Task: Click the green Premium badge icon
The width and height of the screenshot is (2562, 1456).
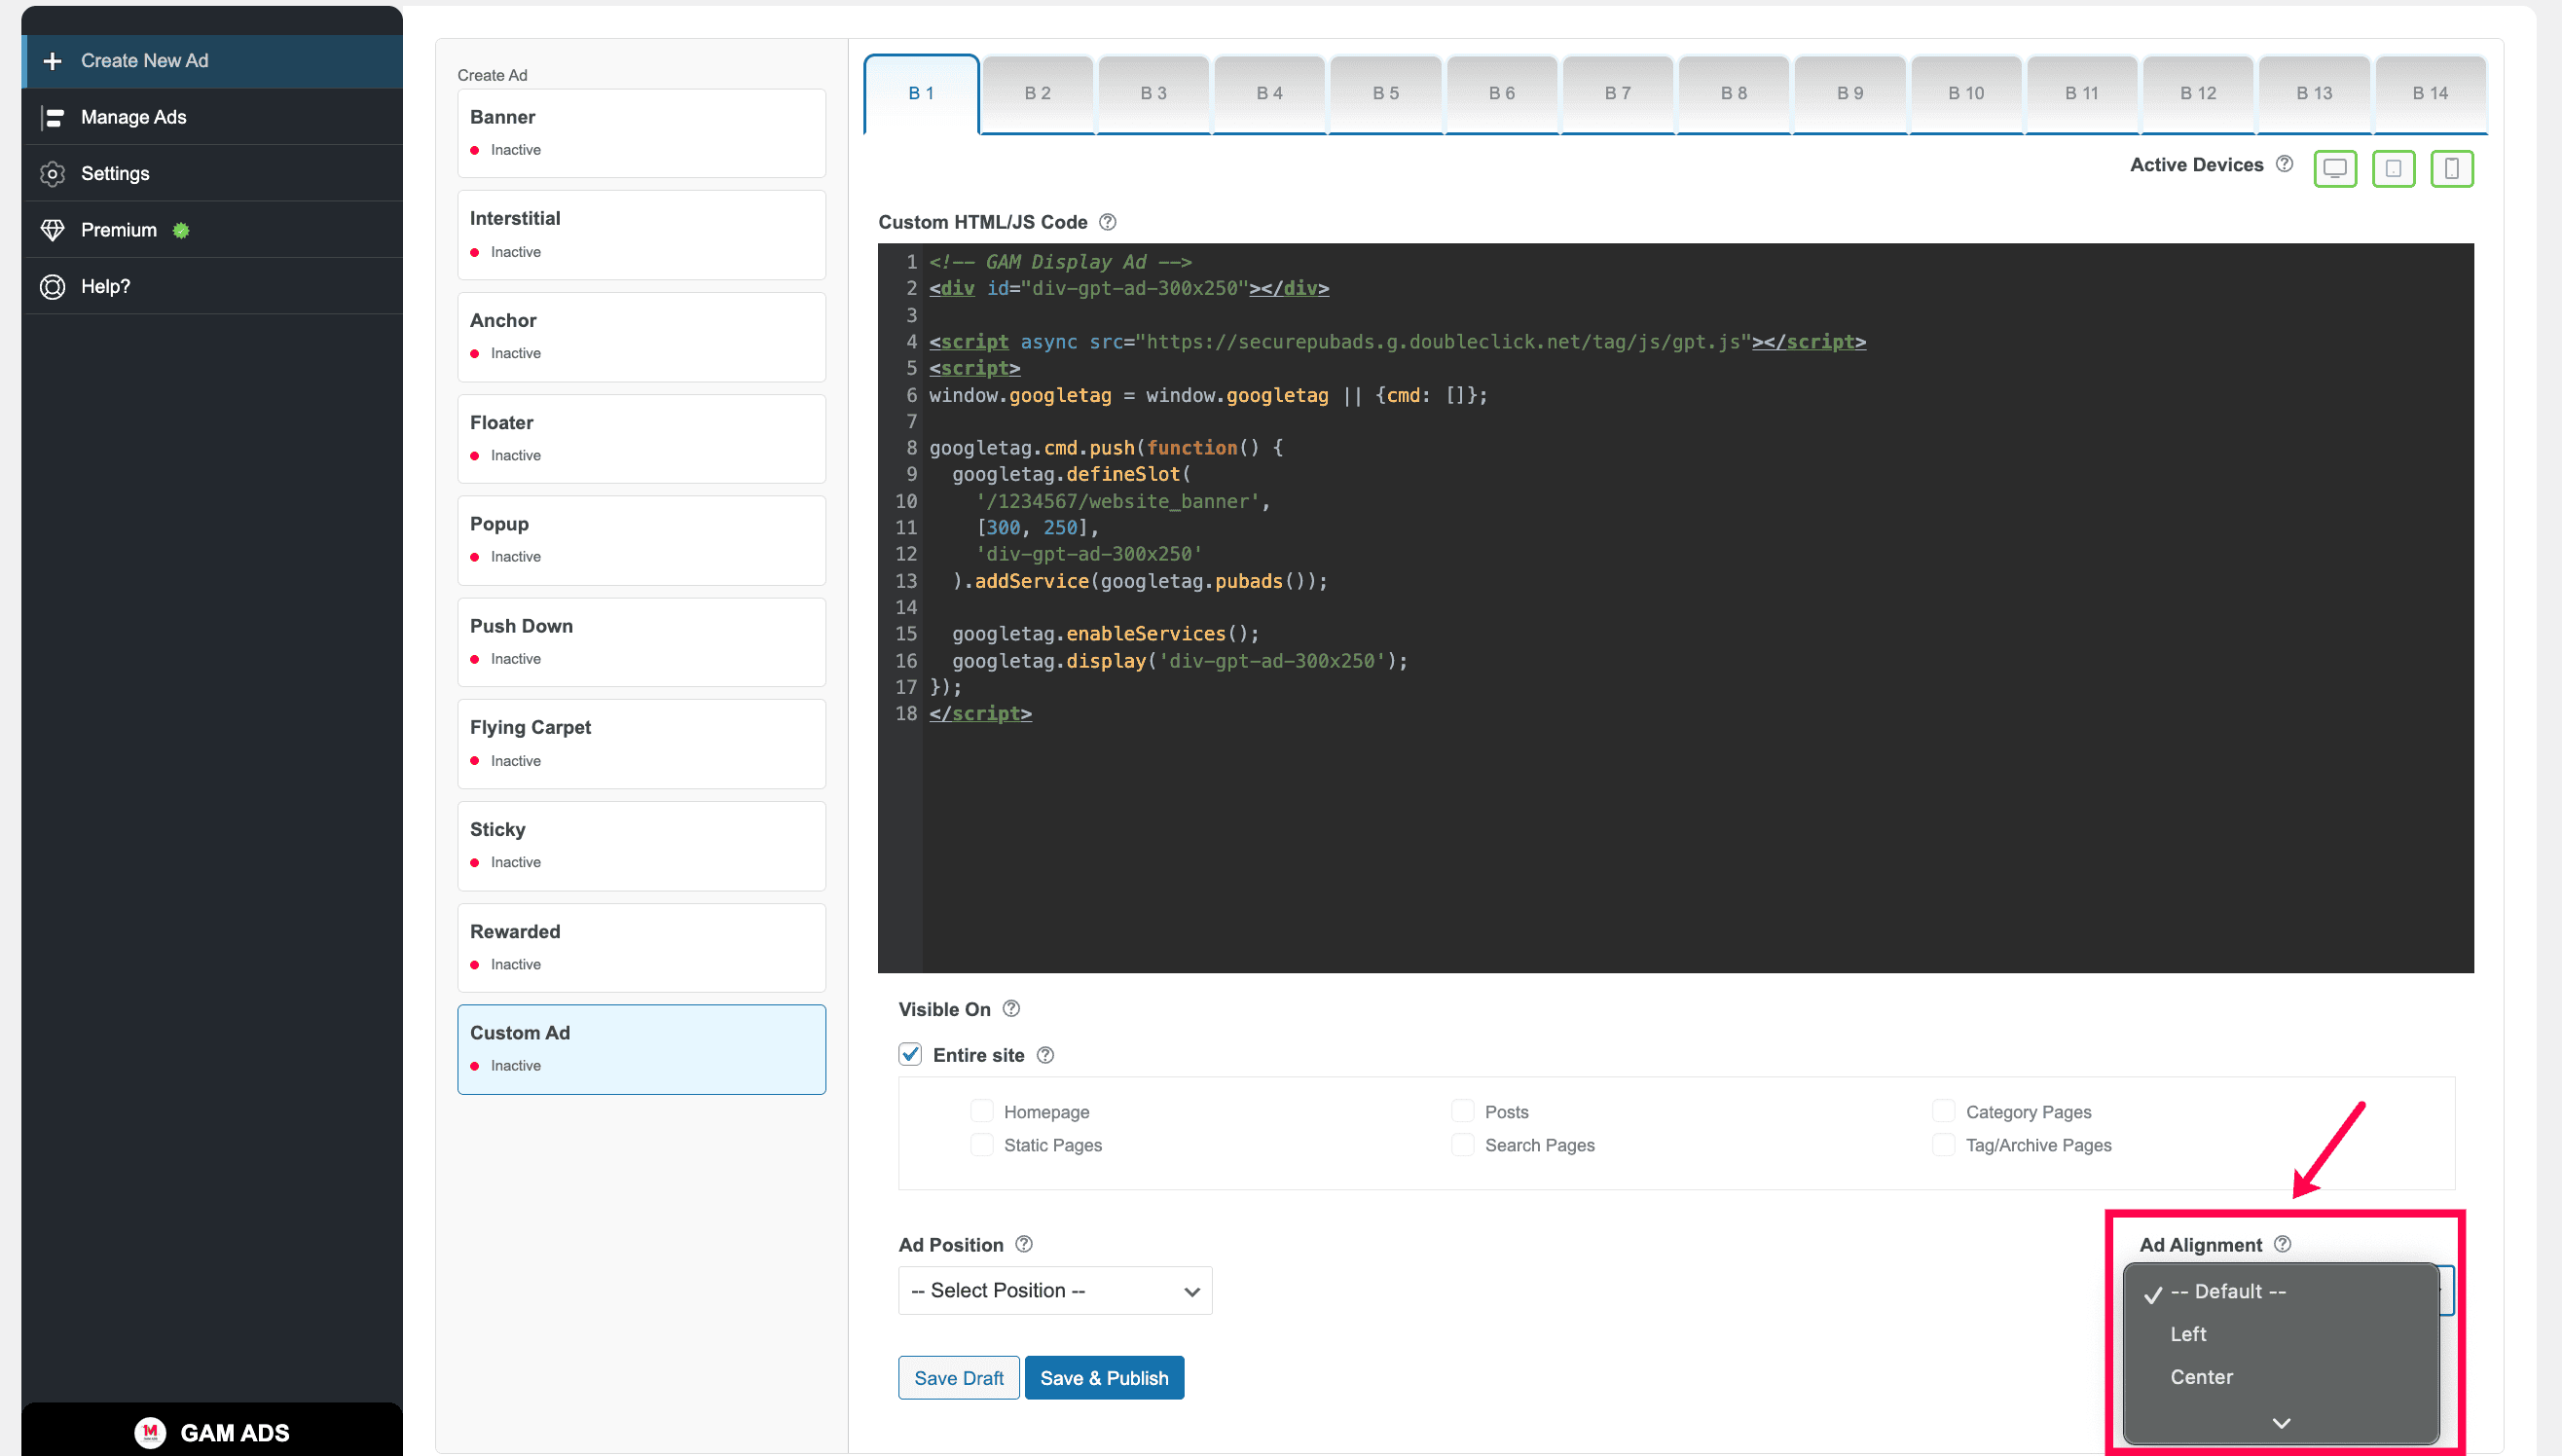Action: 181,230
